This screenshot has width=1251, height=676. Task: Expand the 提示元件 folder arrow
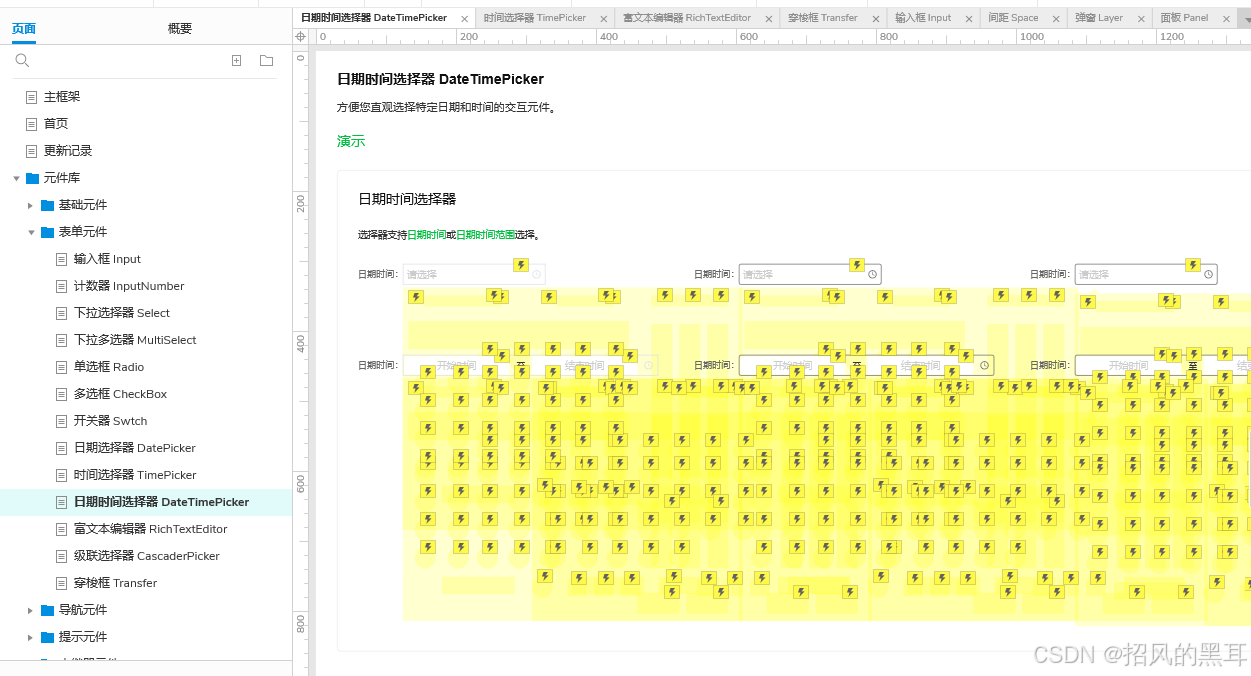pyautogui.click(x=31, y=637)
